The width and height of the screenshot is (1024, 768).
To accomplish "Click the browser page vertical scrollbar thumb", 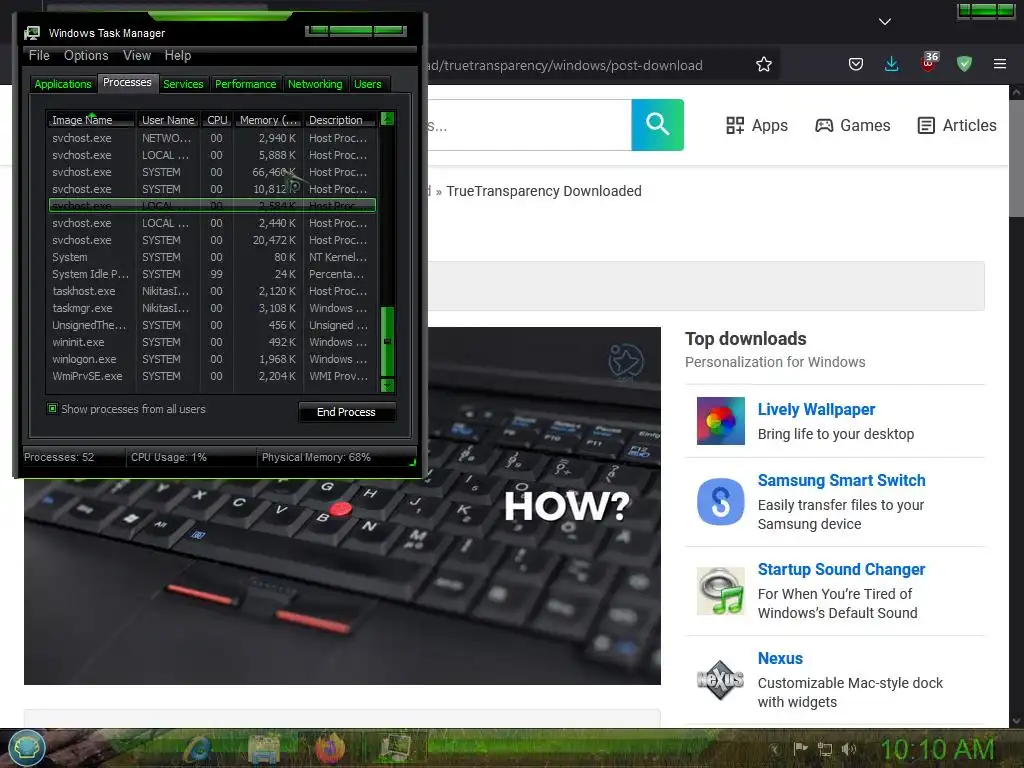I will (x=1016, y=158).
